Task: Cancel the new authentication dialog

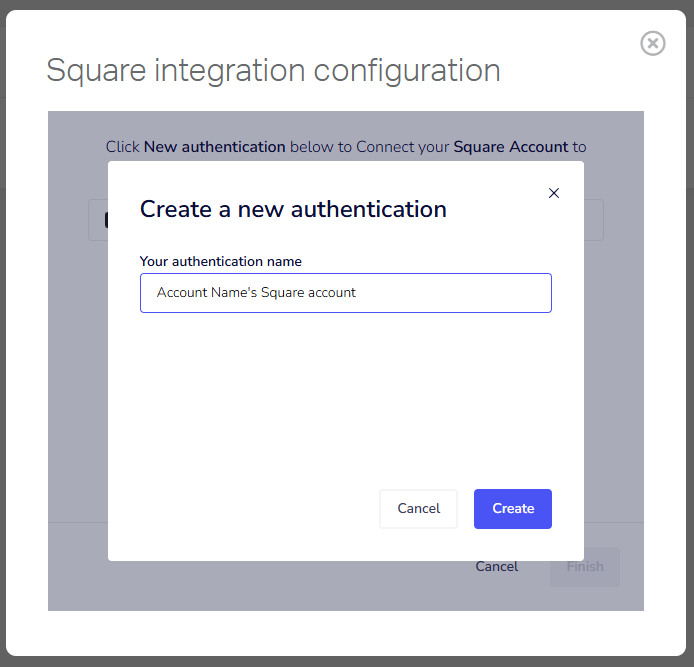Action: [418, 509]
